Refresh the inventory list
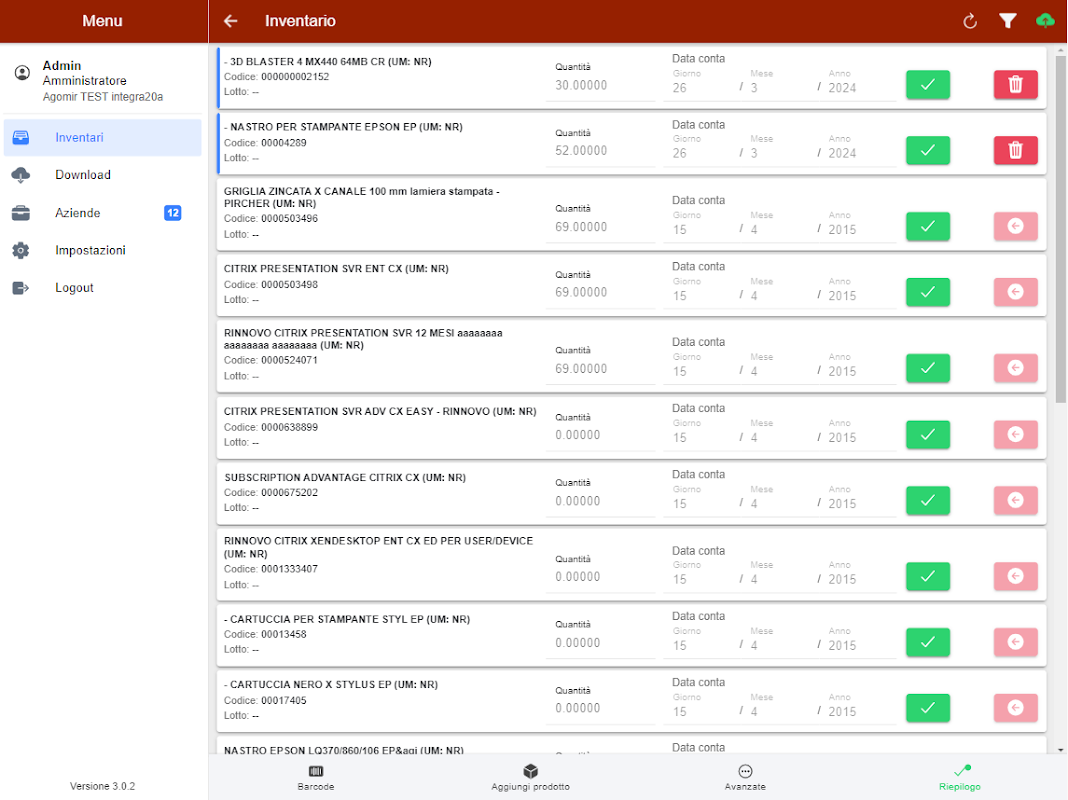Screen dimensions: 1068x800 970,21
